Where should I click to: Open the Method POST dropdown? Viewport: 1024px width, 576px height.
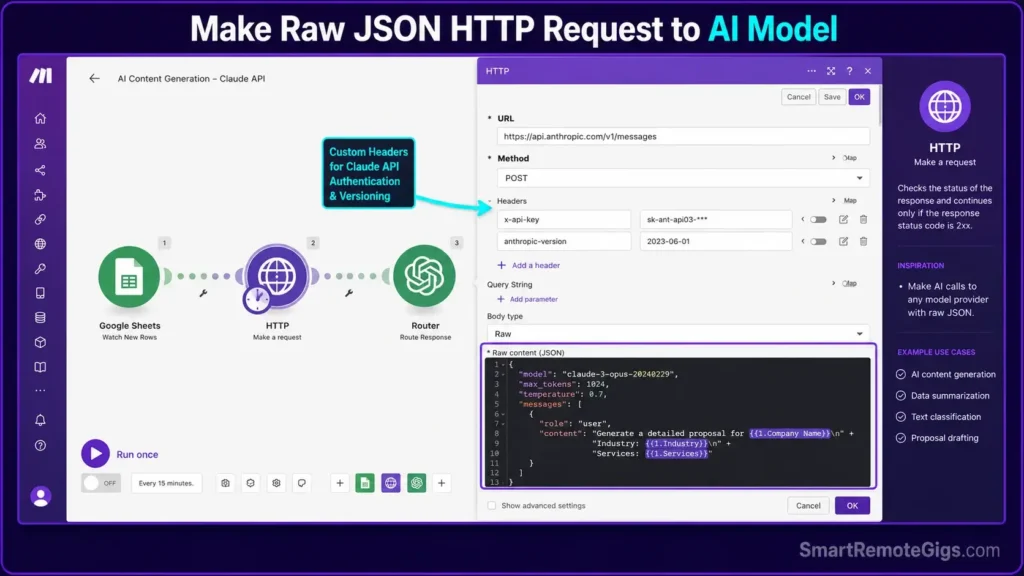pyautogui.click(x=683, y=178)
